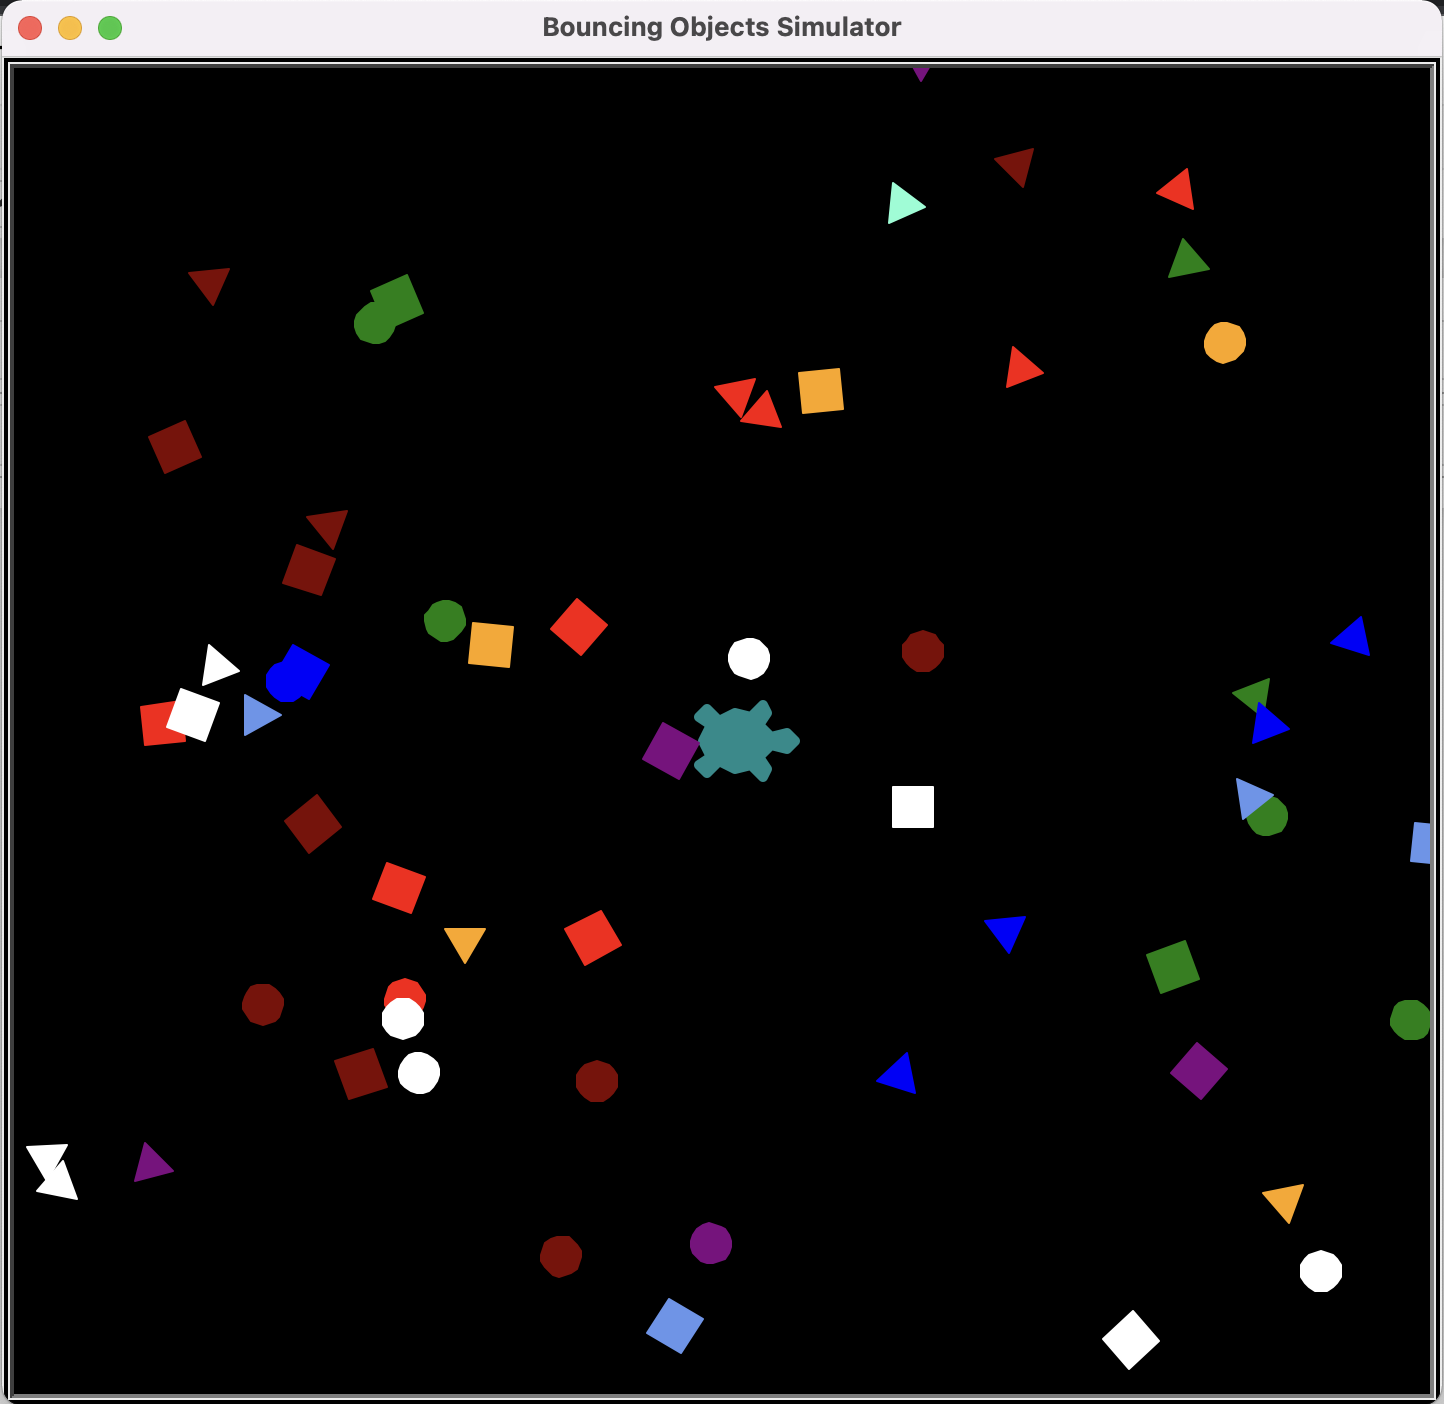Select the orange square next to a green circle
The width and height of the screenshot is (1444, 1404).
pos(491,645)
